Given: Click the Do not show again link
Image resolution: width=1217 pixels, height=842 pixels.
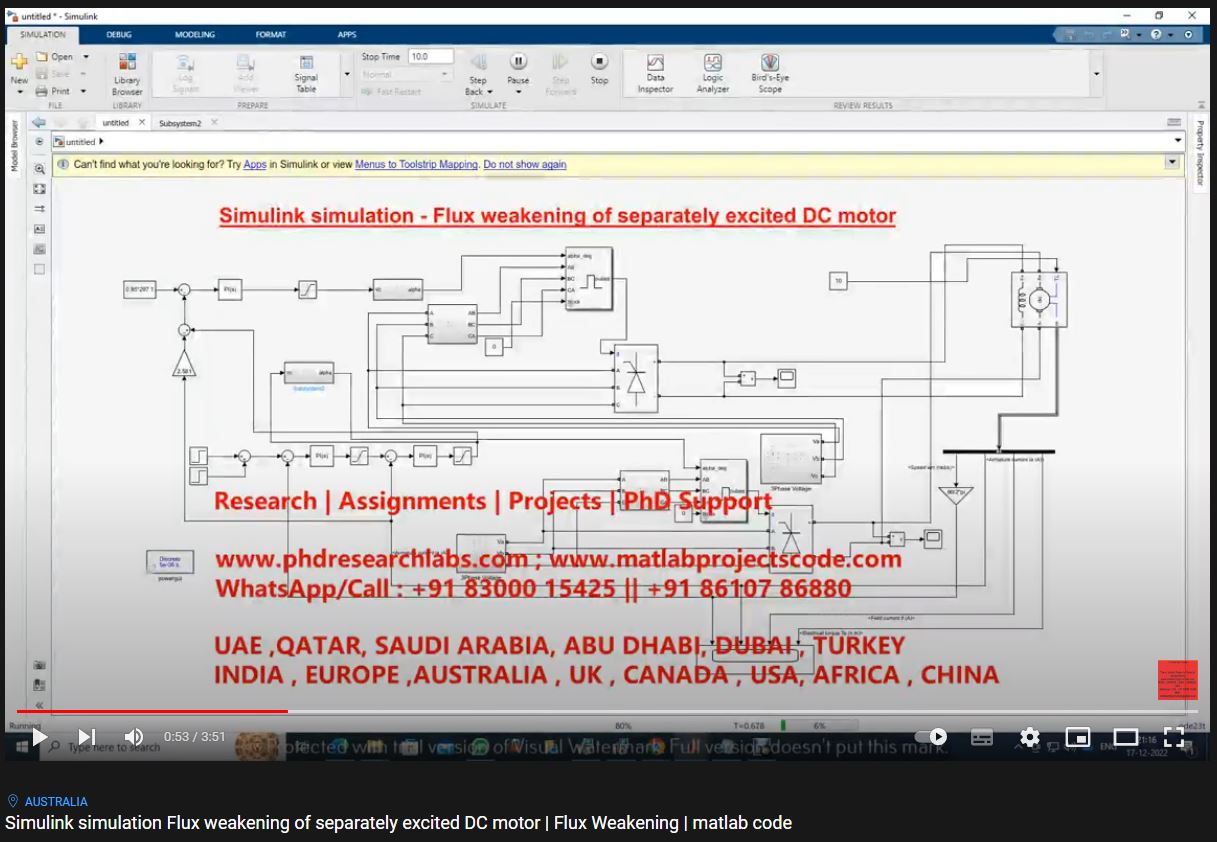Looking at the screenshot, I should point(525,164).
